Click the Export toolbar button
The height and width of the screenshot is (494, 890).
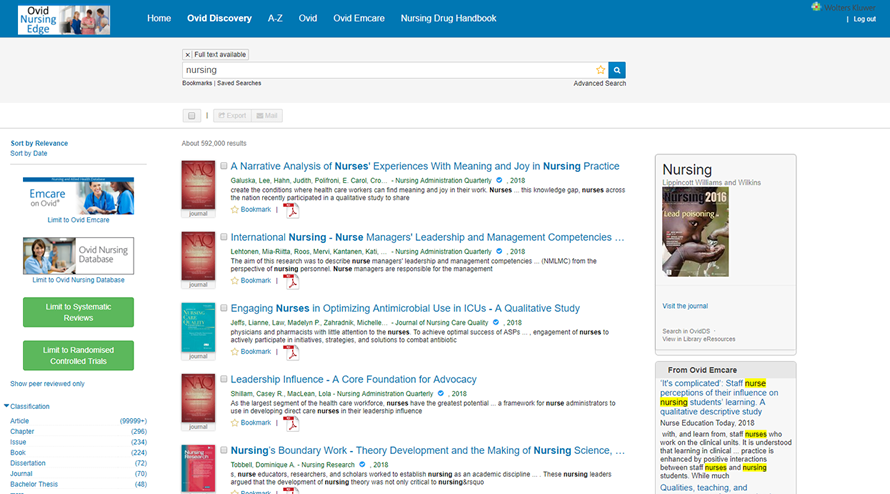[x=232, y=116]
